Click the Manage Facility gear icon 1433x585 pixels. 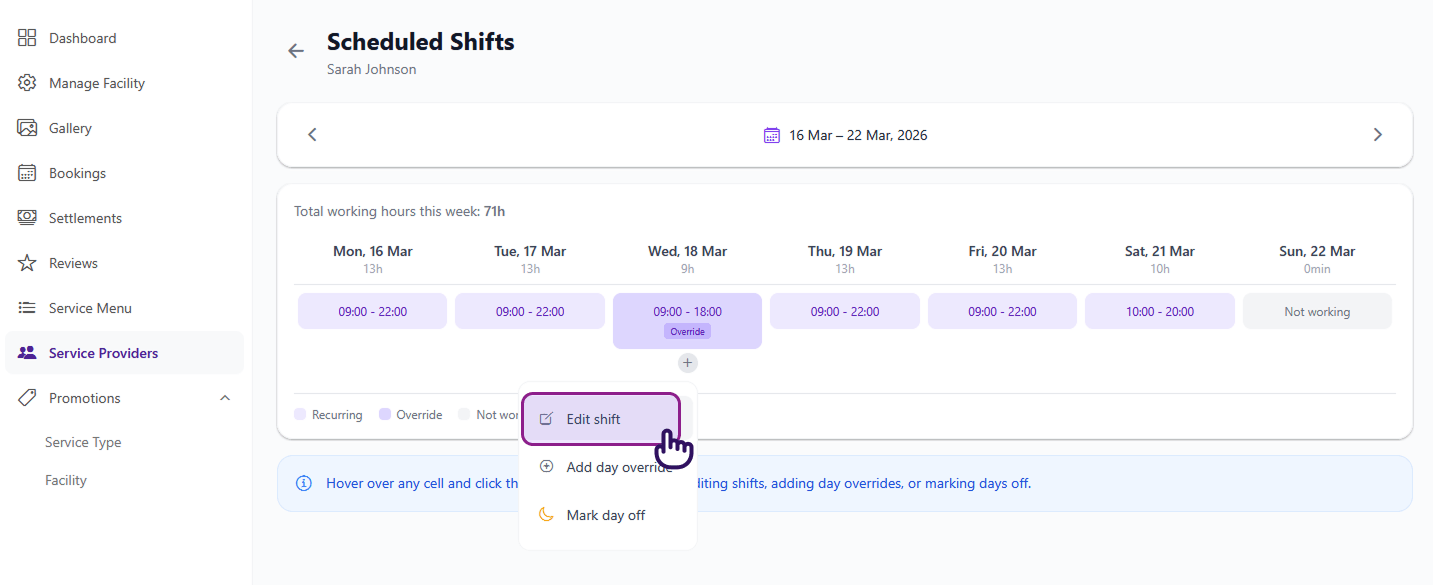point(27,83)
